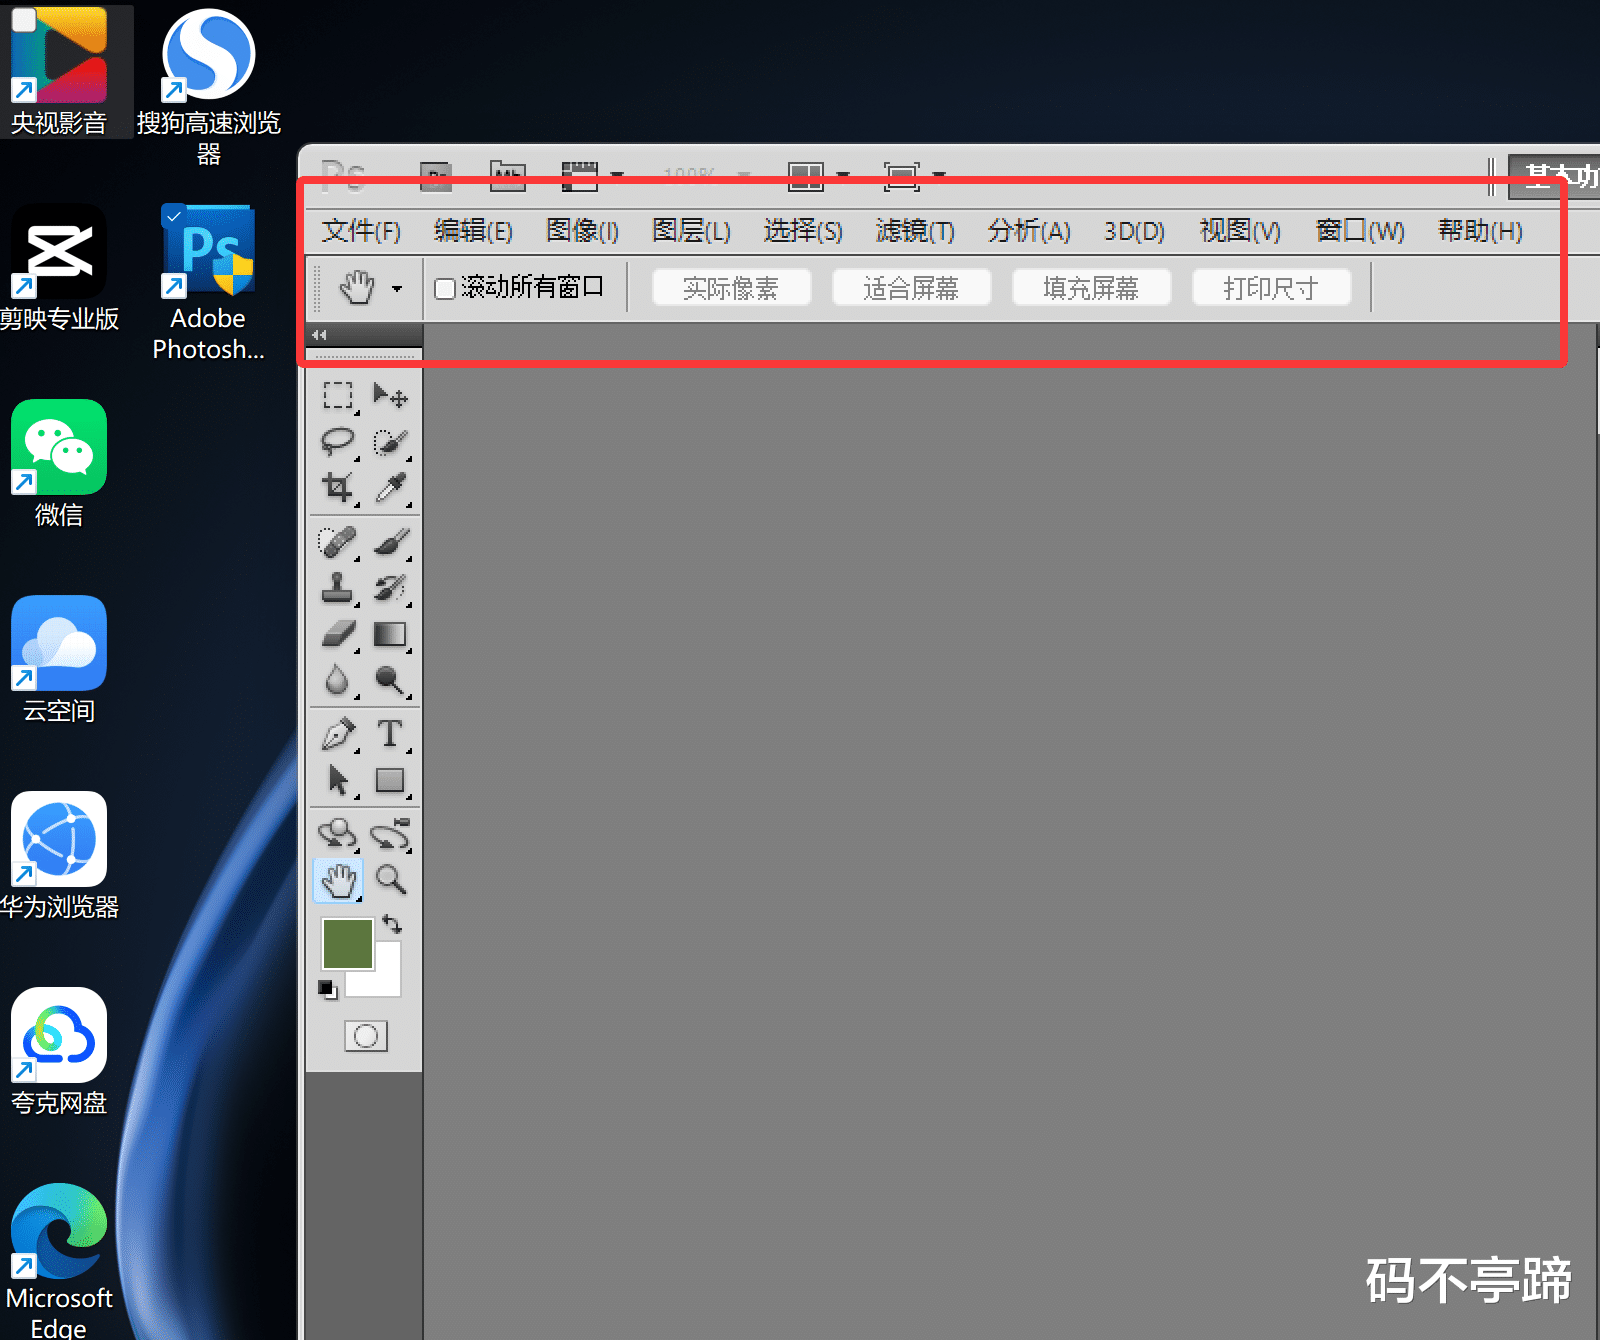Image resolution: width=1600 pixels, height=1340 pixels.
Task: Reset to default black and white colors
Action: 327,989
